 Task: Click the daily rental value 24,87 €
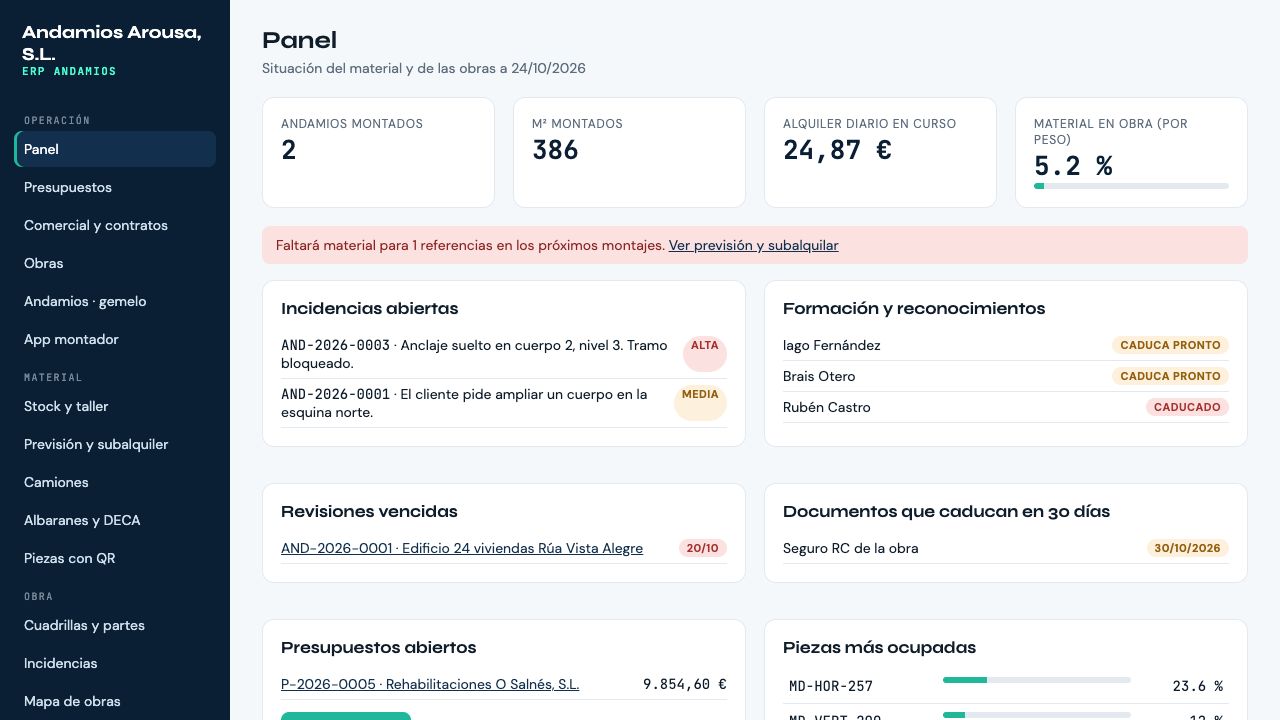(x=837, y=150)
